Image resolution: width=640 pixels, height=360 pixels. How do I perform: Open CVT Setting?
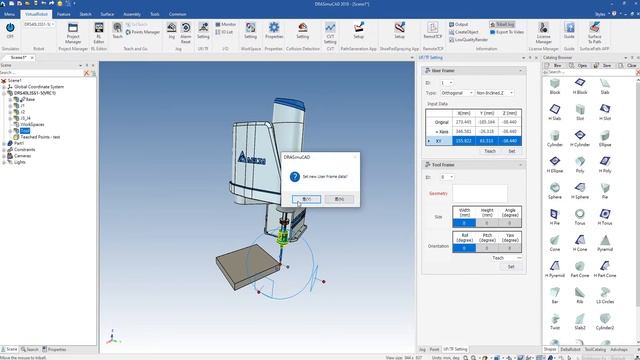(x=330, y=33)
